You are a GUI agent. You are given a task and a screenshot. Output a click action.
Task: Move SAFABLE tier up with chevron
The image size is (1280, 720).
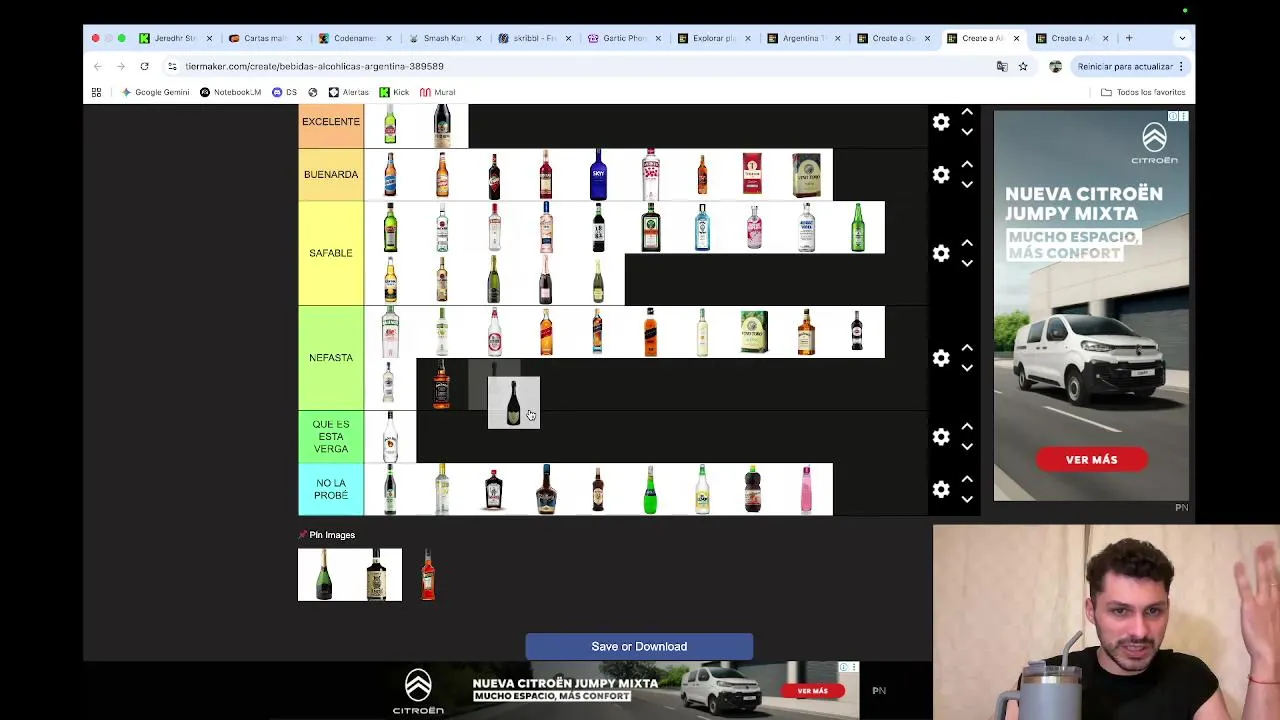click(x=967, y=243)
